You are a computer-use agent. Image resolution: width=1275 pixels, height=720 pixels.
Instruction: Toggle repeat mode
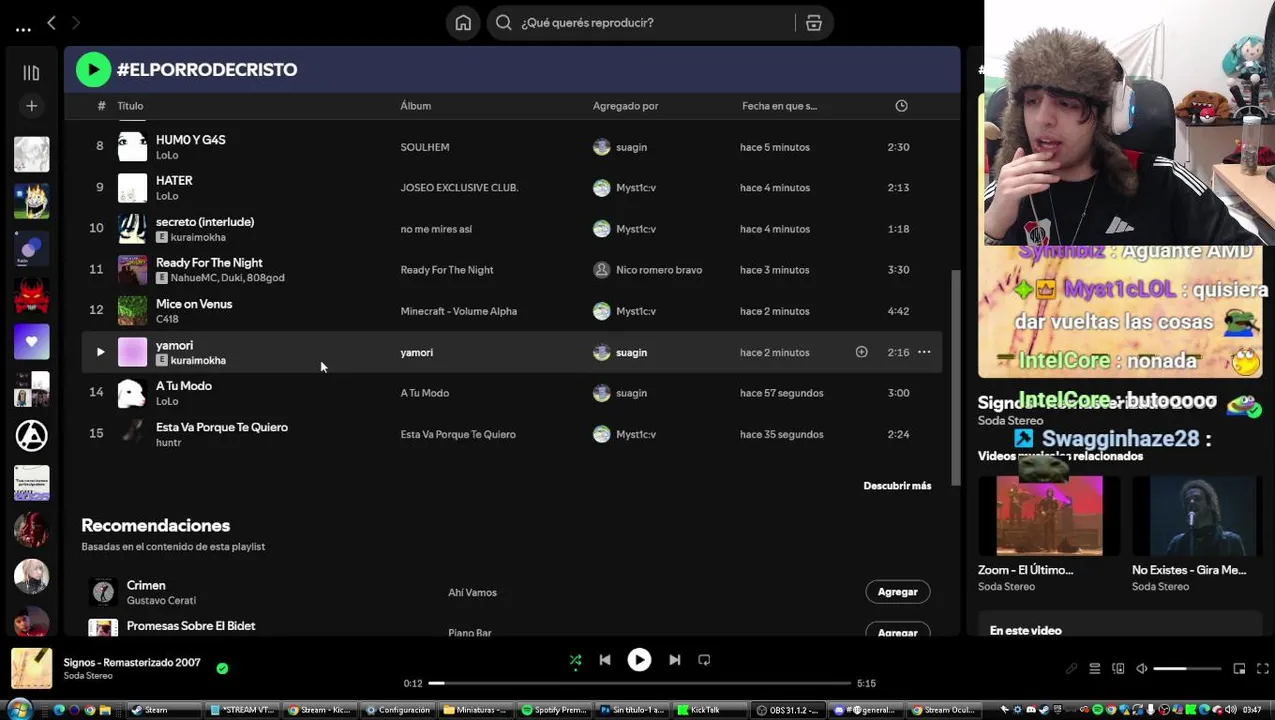(x=704, y=660)
